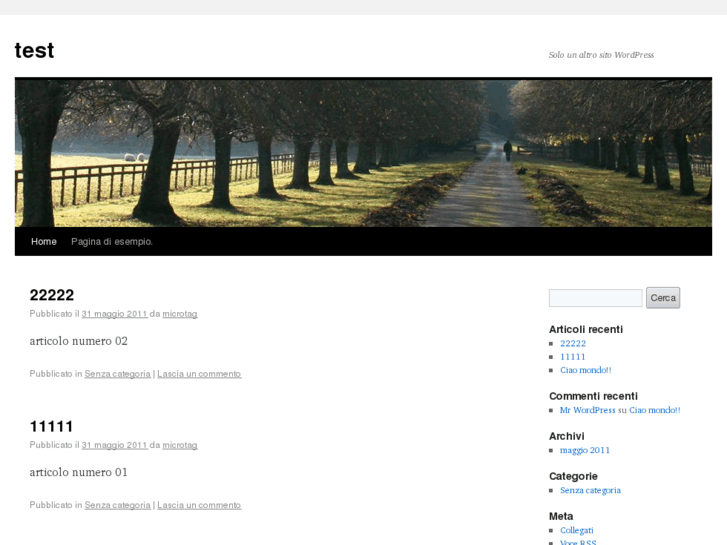
Task: Click the 'Meta' widget heading
Action: point(561,516)
